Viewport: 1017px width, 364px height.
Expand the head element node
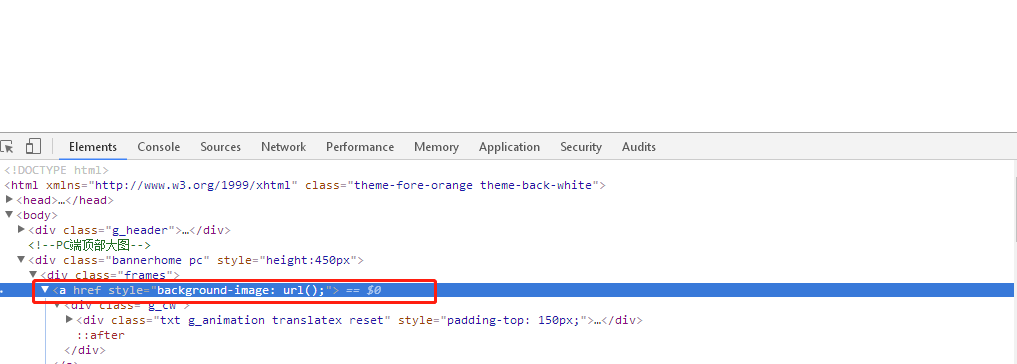tap(9, 200)
